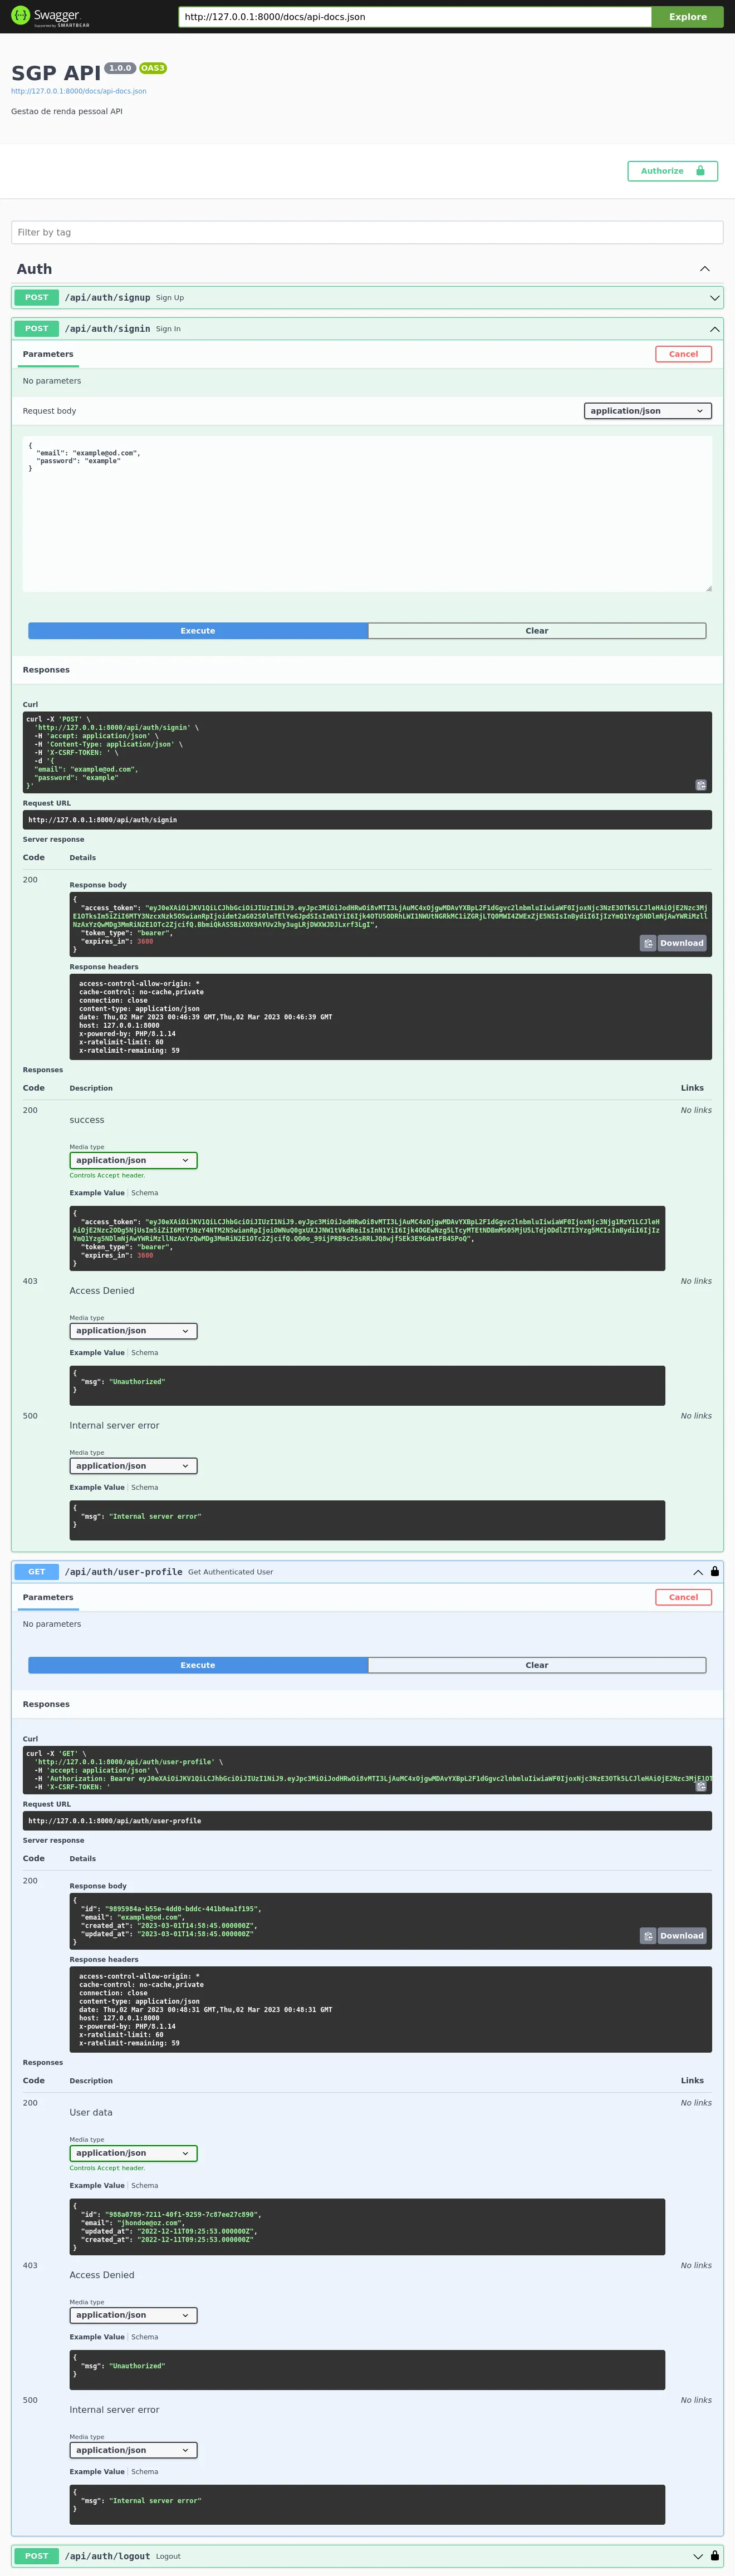
Task: Show Schema for the signin Access Denied response
Action: point(145,1353)
